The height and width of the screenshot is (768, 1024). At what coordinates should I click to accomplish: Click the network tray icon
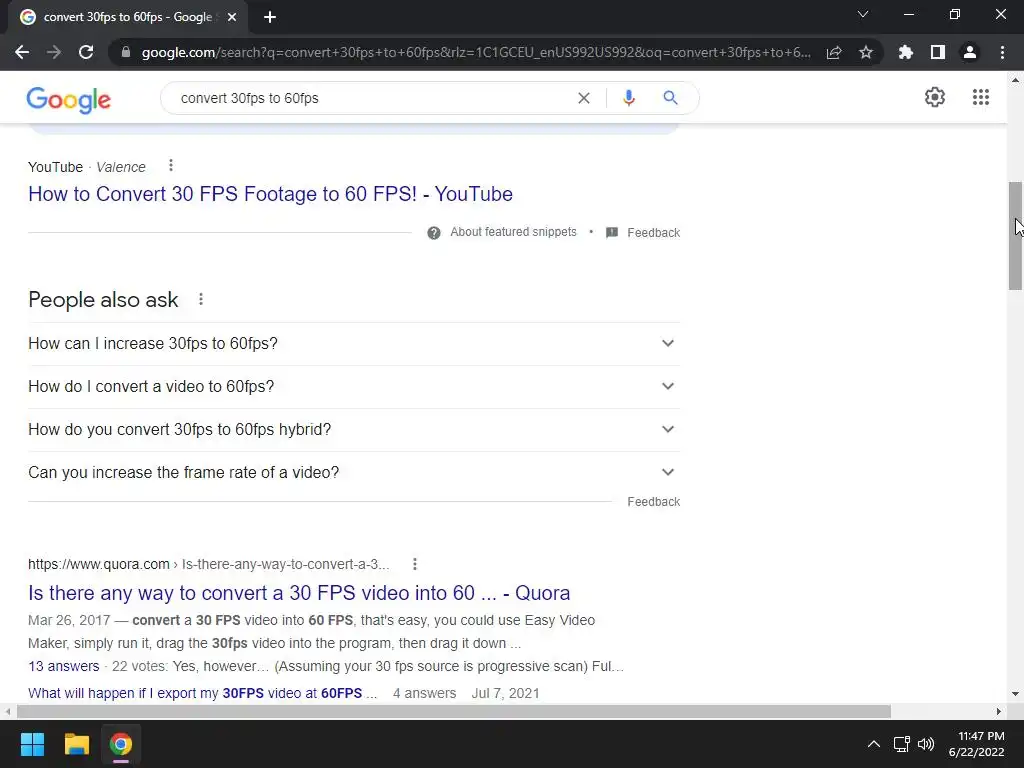(x=902, y=744)
